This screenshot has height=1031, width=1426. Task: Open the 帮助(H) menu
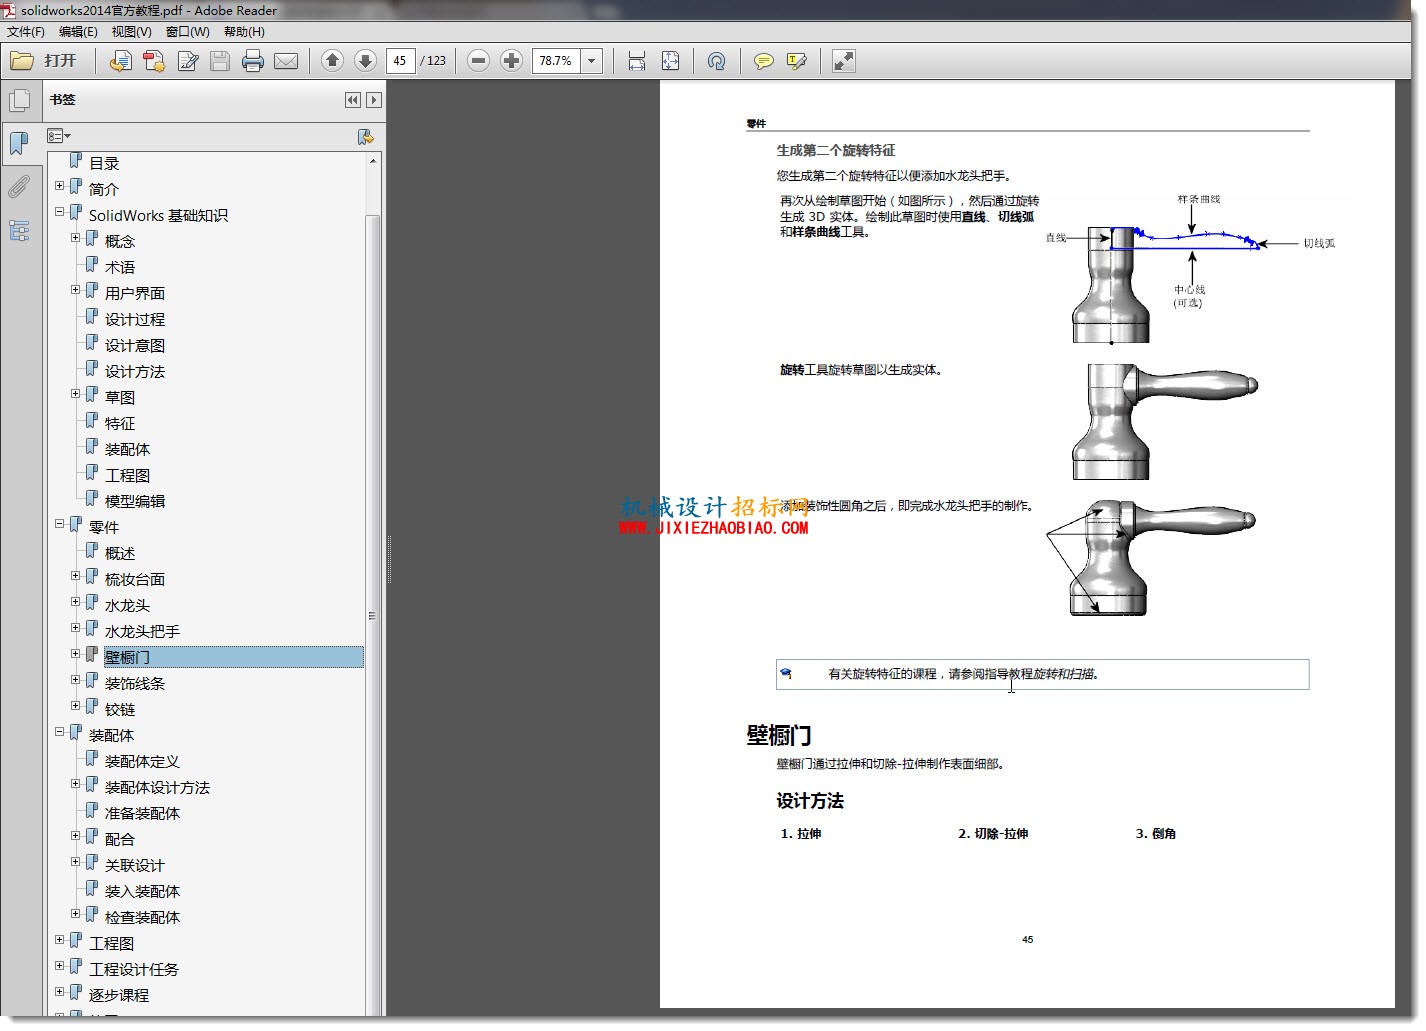click(244, 32)
